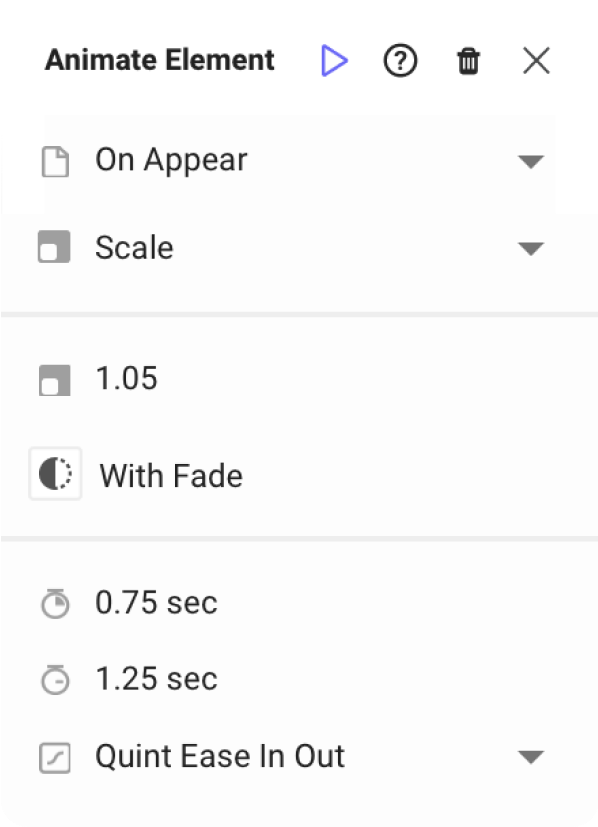Close the Animate Element panel
This screenshot has height=827, width=598.
[x=536, y=61]
